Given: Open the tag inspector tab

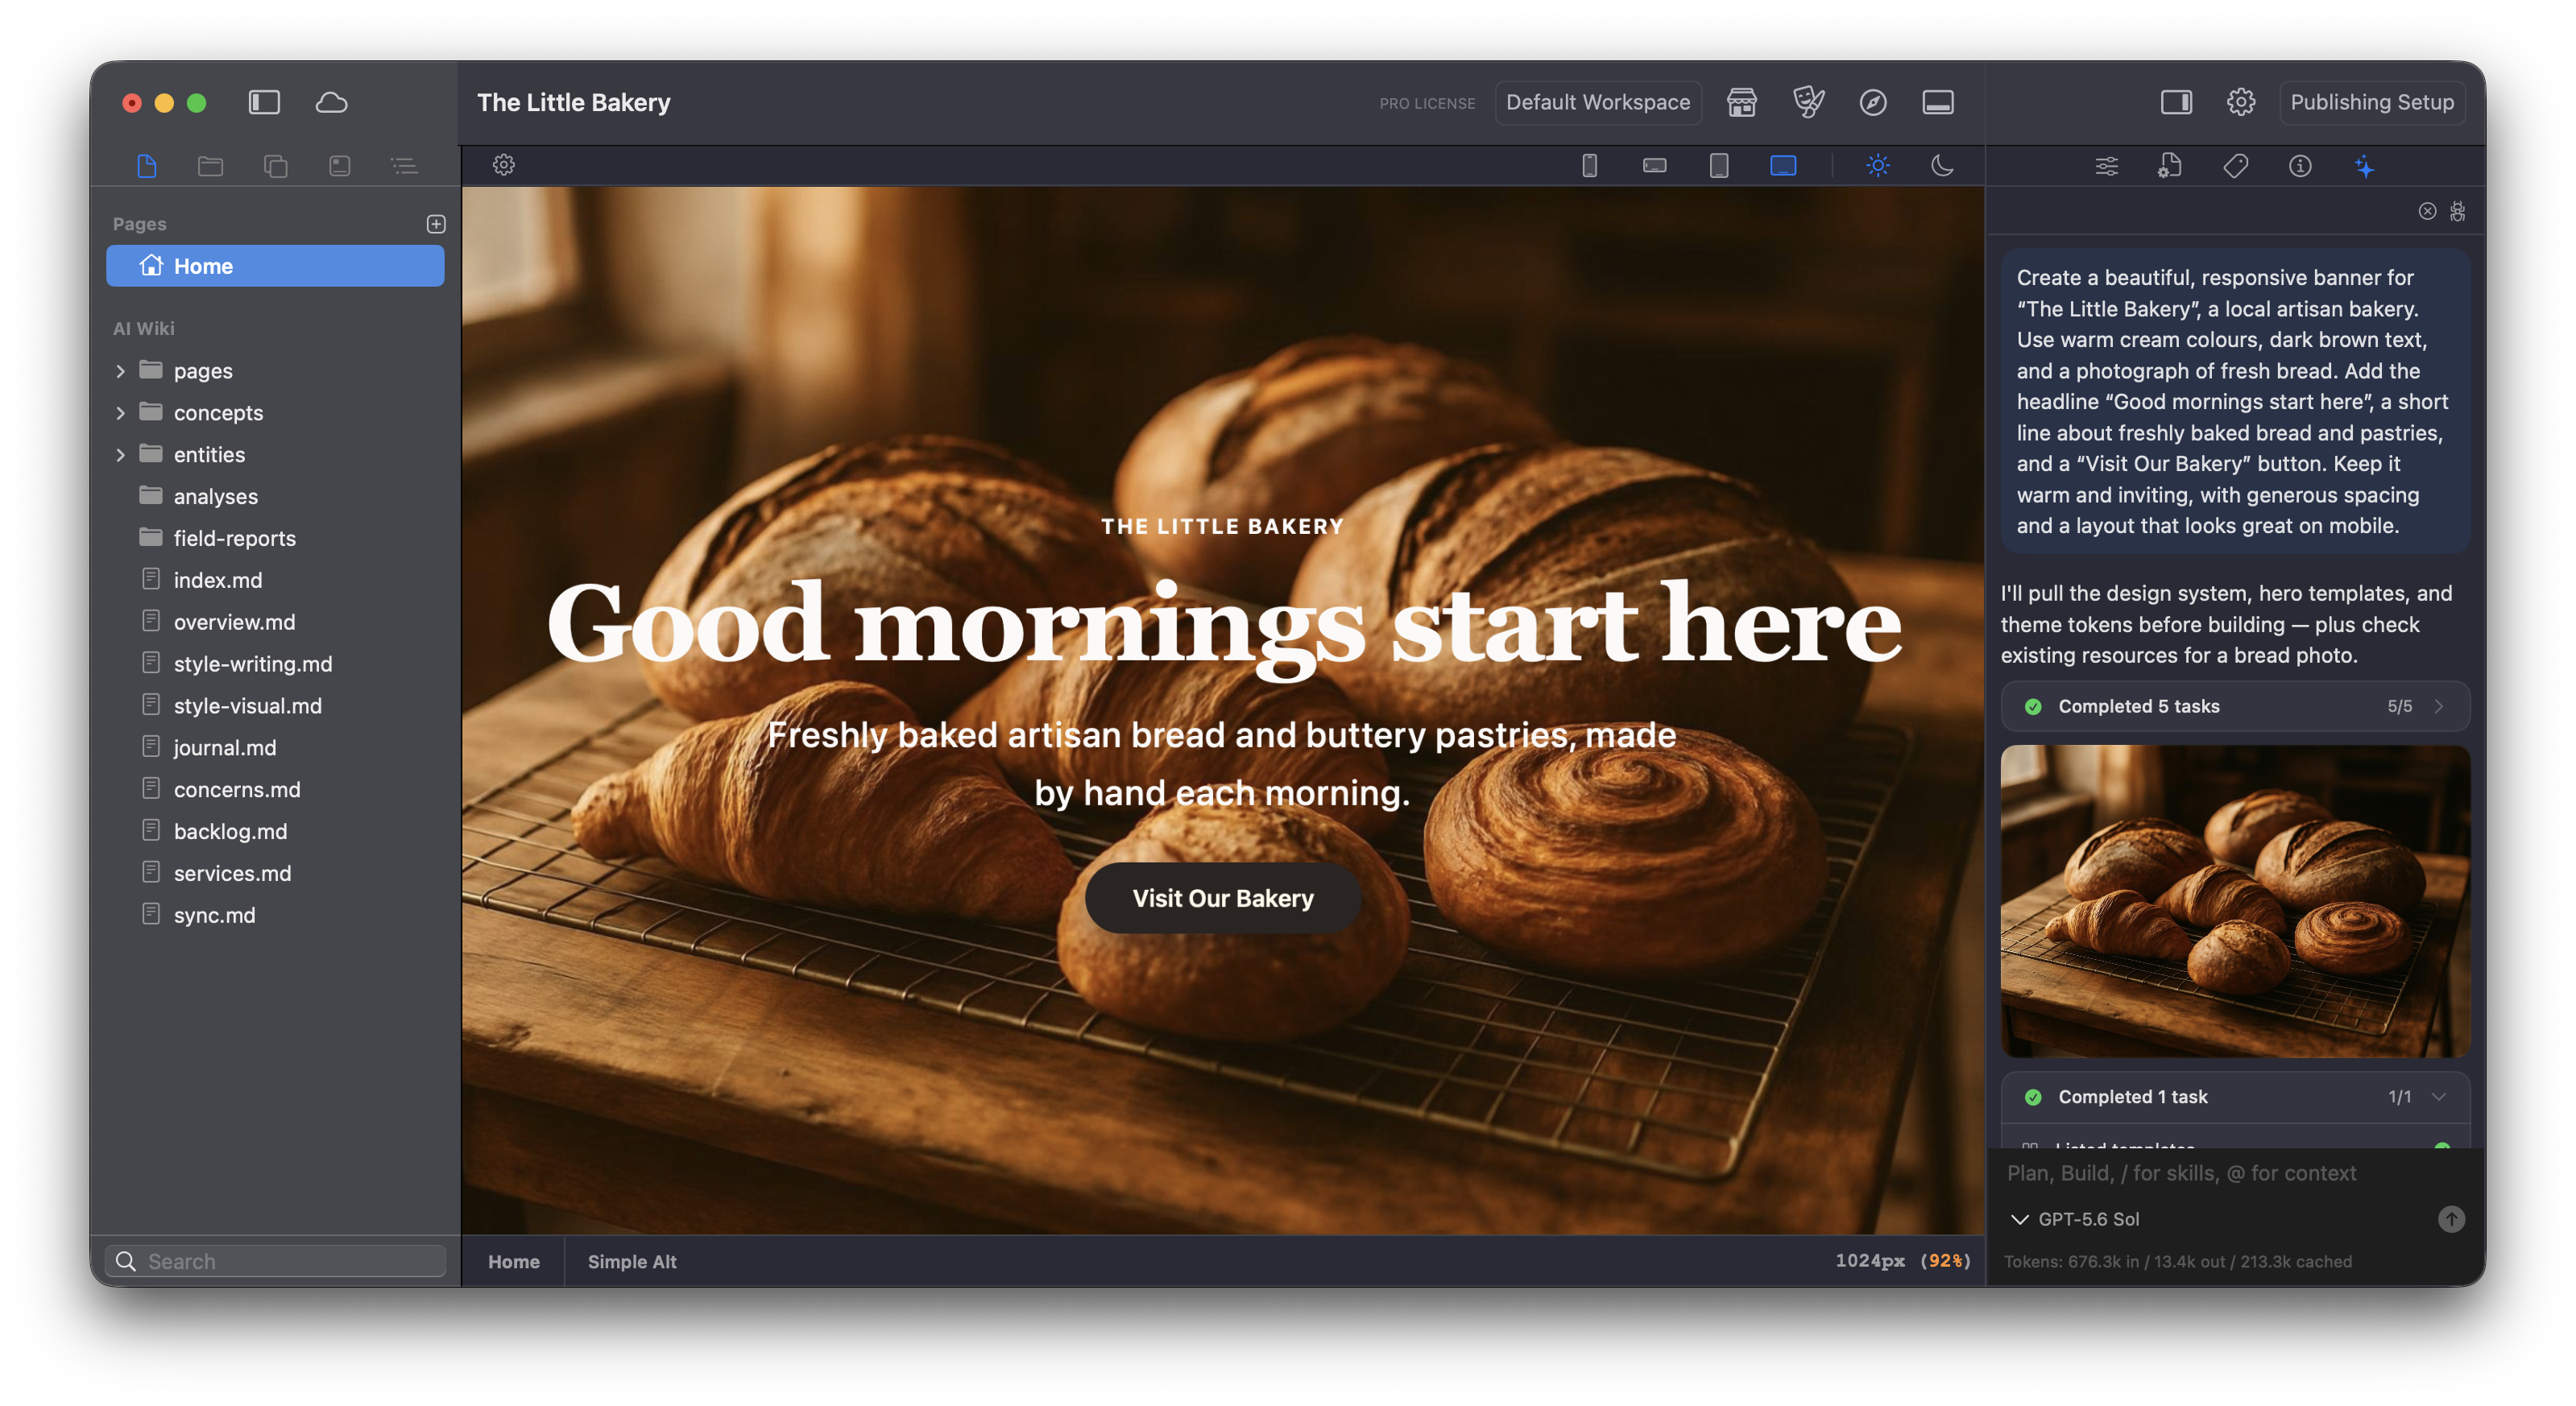Looking at the screenshot, I should pyautogui.click(x=2235, y=166).
